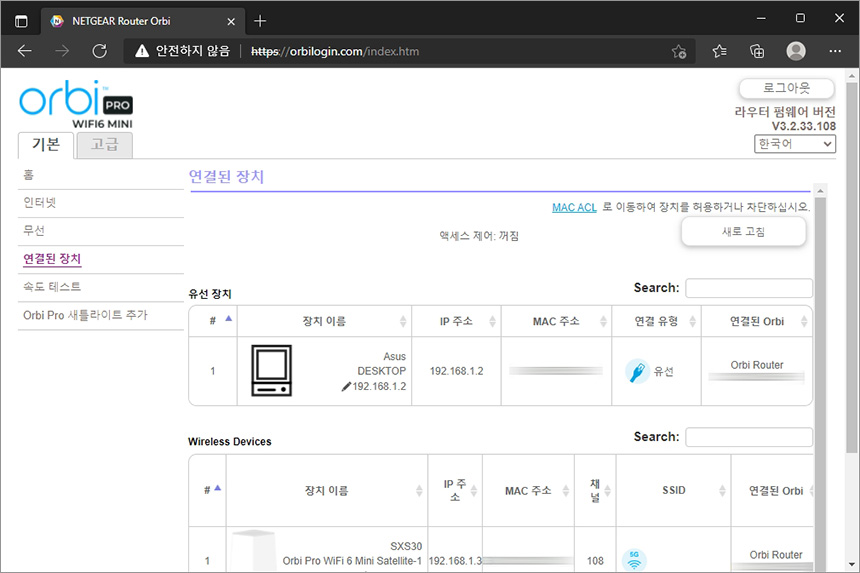Screen dimensions: 860x573
Task: Click the browser back arrow
Action: click(25, 52)
